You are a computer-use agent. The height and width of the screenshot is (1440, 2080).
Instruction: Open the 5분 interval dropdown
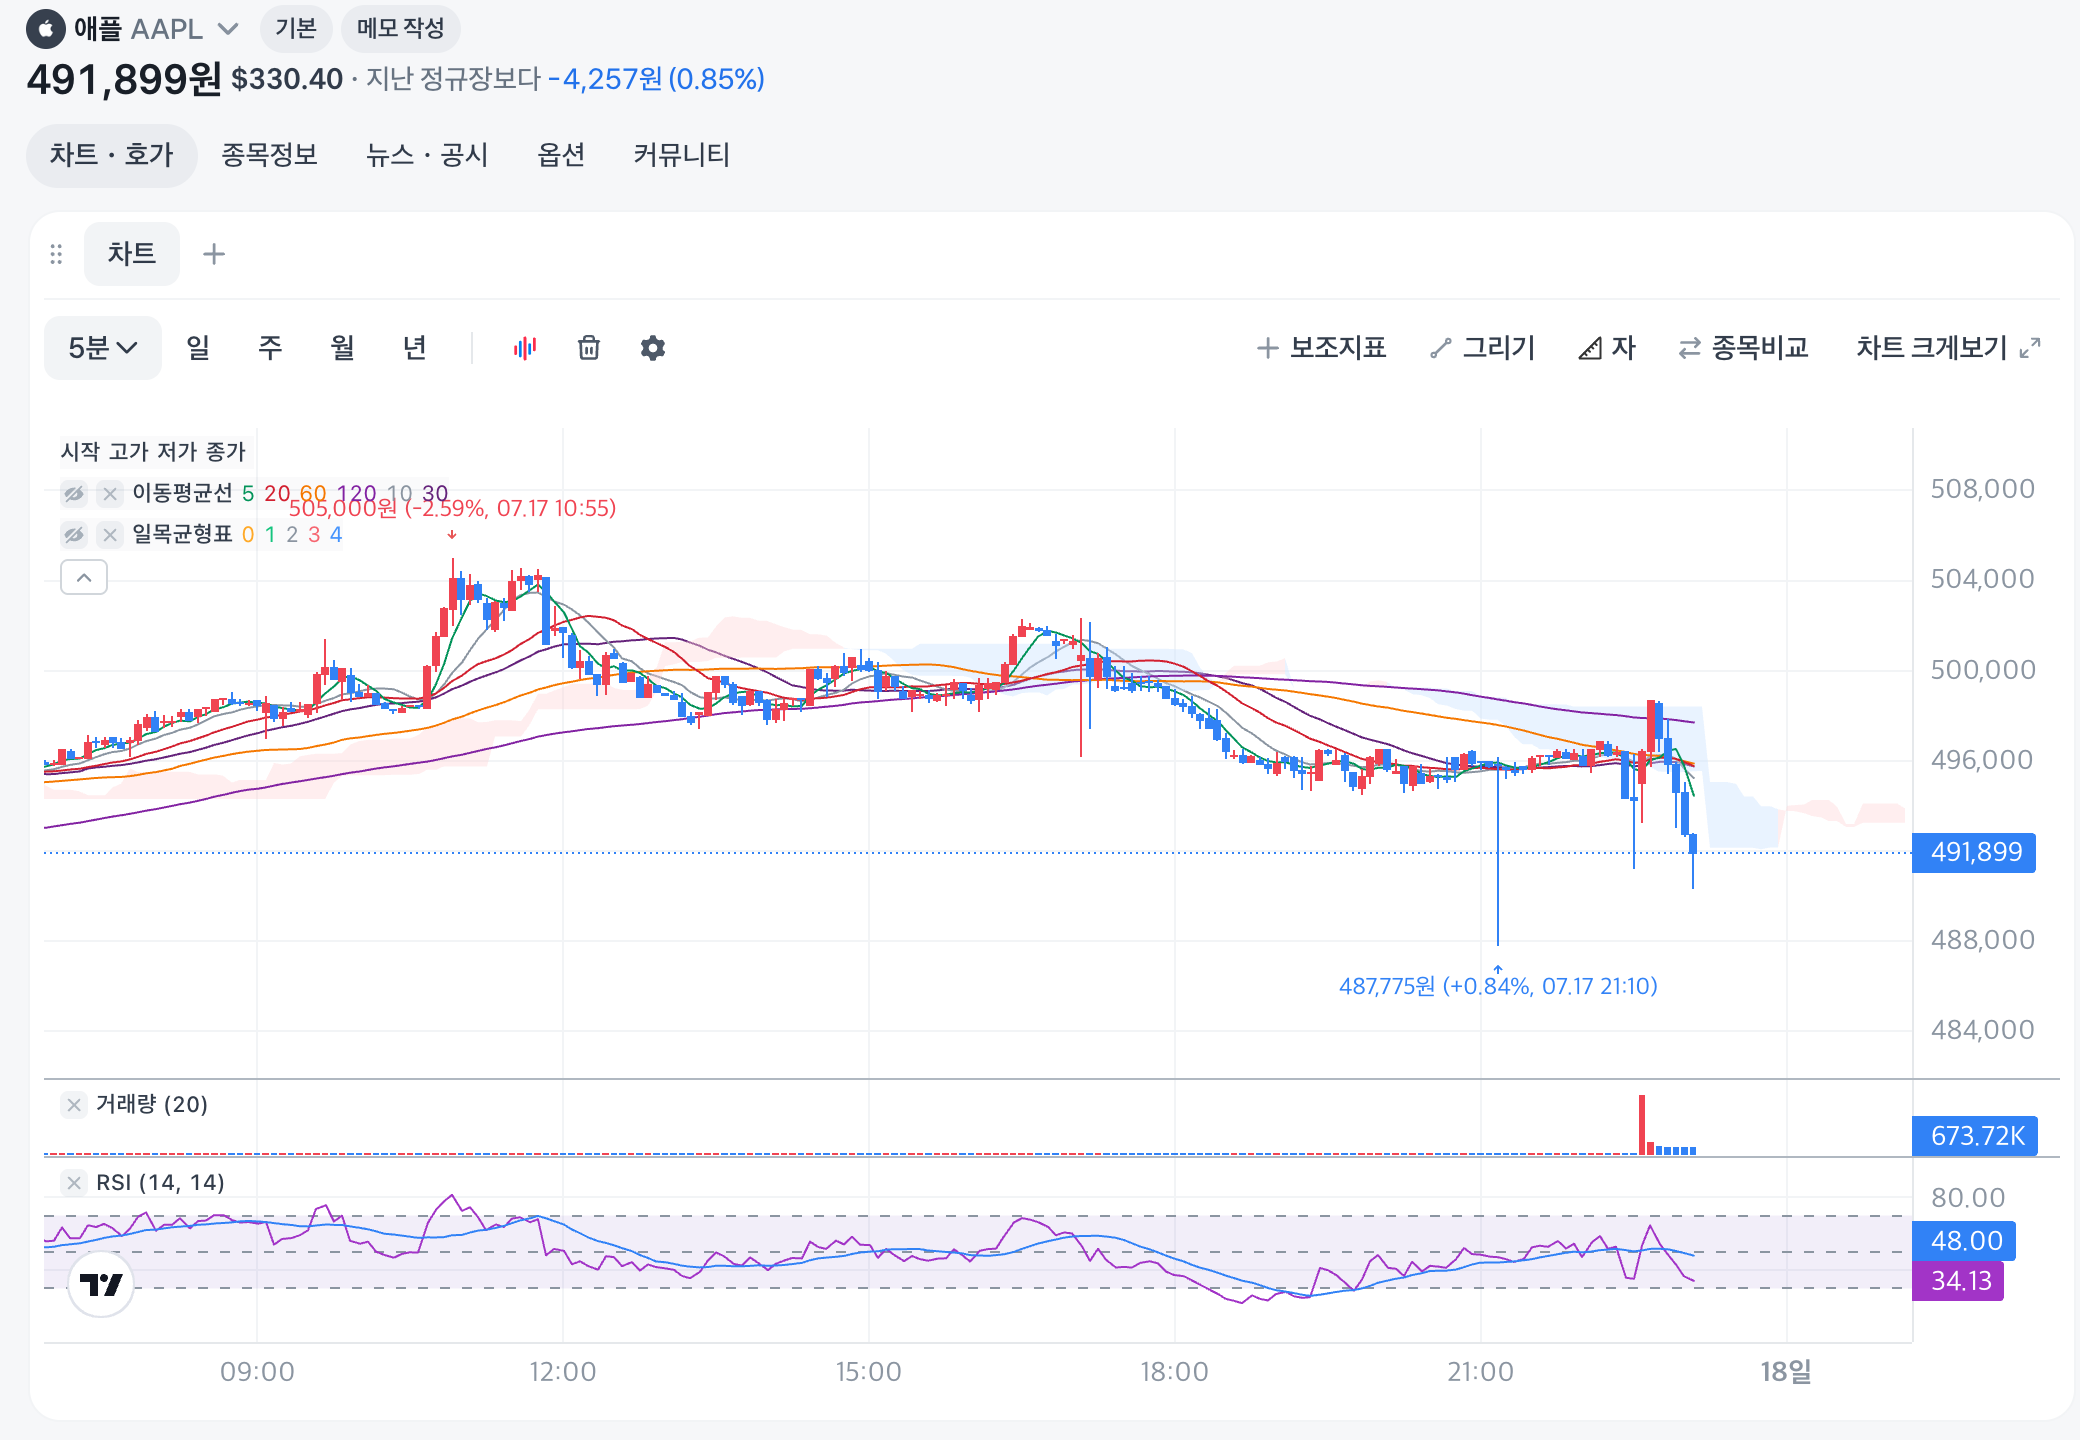coord(102,348)
